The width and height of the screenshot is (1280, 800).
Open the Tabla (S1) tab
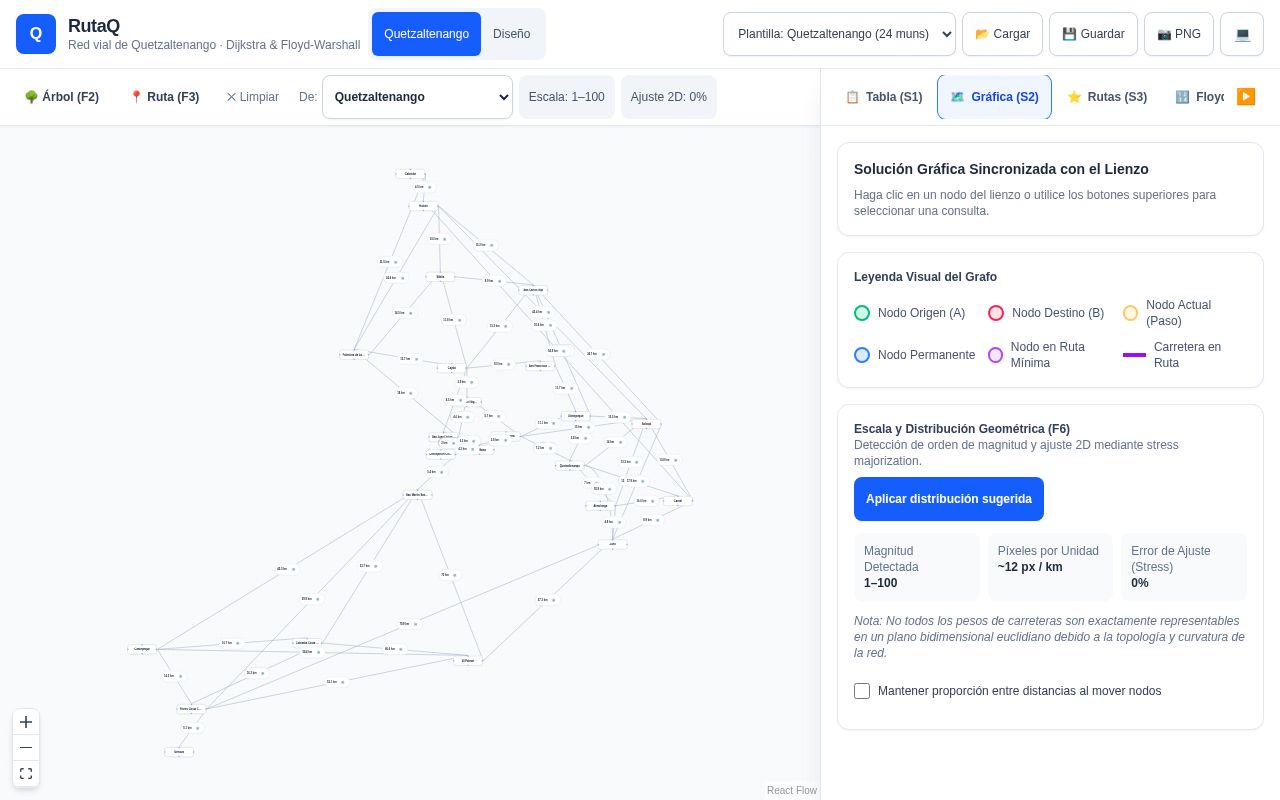coord(884,97)
